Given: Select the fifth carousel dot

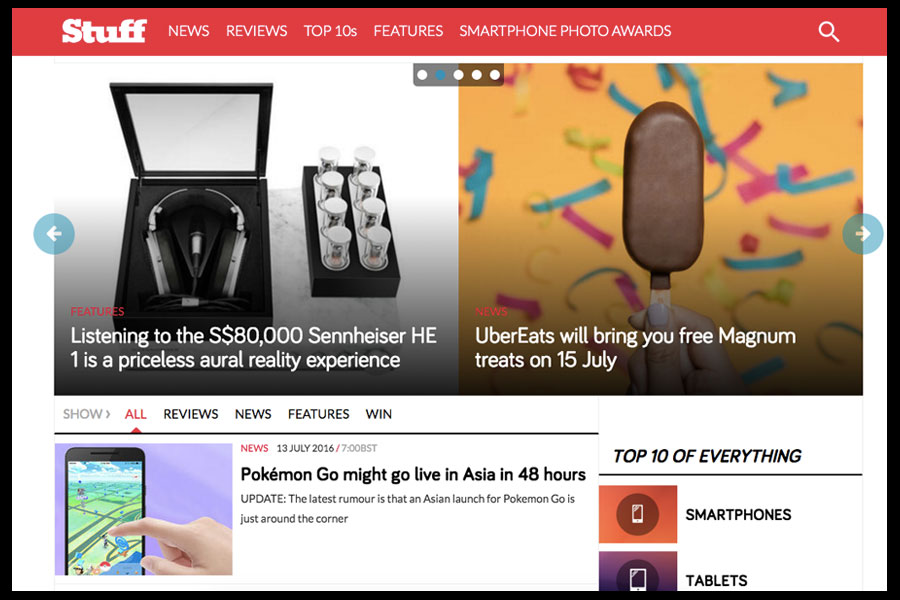Looking at the screenshot, I should coord(495,75).
